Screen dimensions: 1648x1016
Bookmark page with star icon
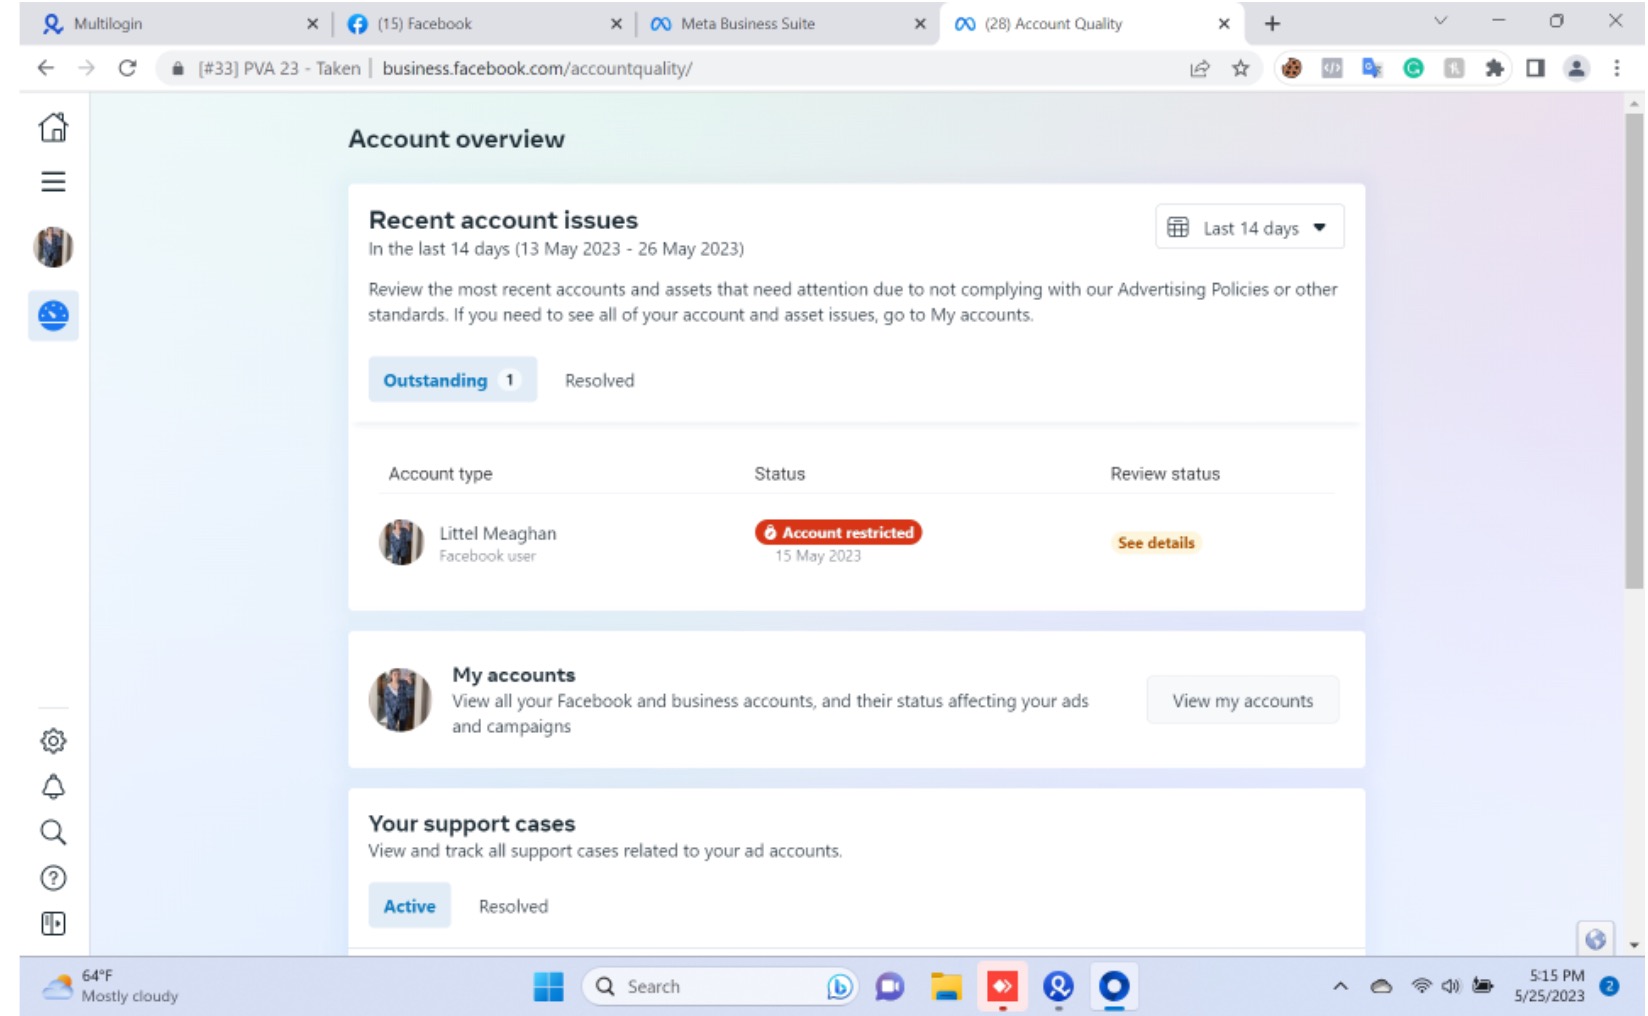point(1241,68)
